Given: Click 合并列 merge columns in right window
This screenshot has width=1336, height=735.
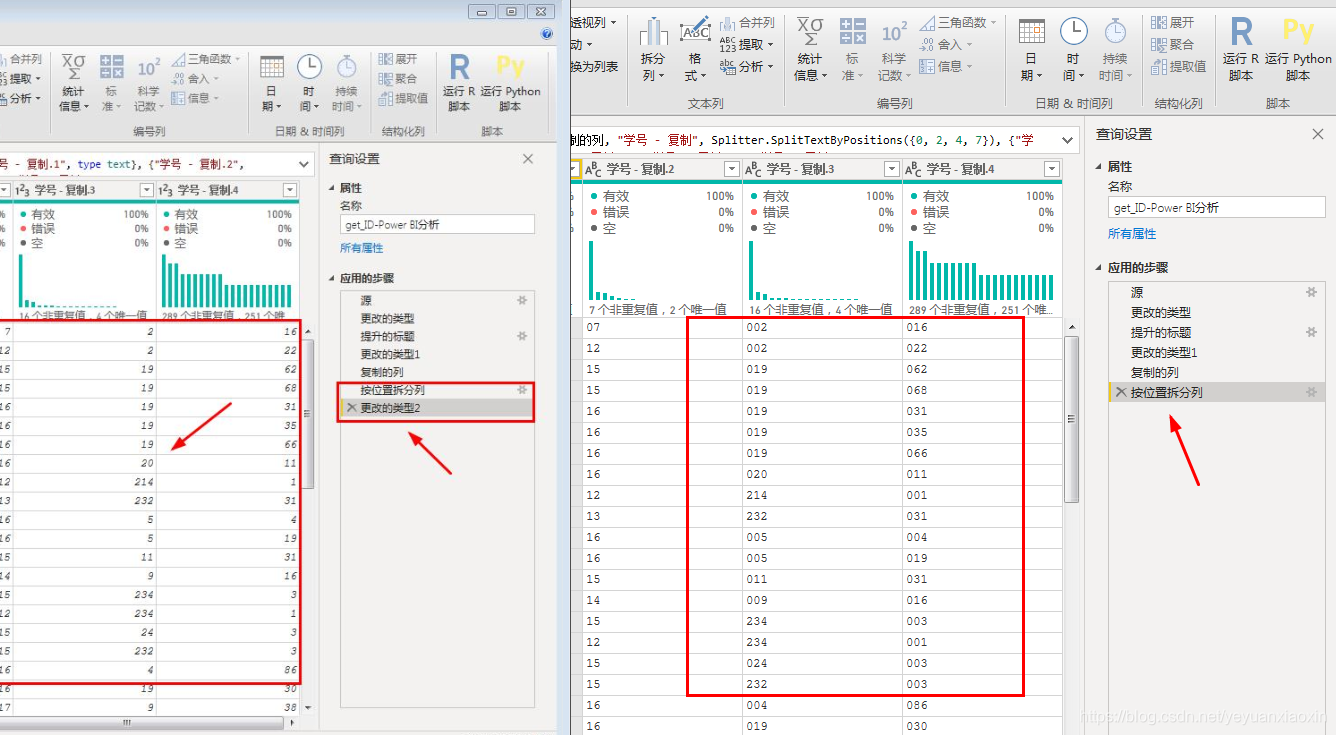Looking at the screenshot, I should click(747, 23).
